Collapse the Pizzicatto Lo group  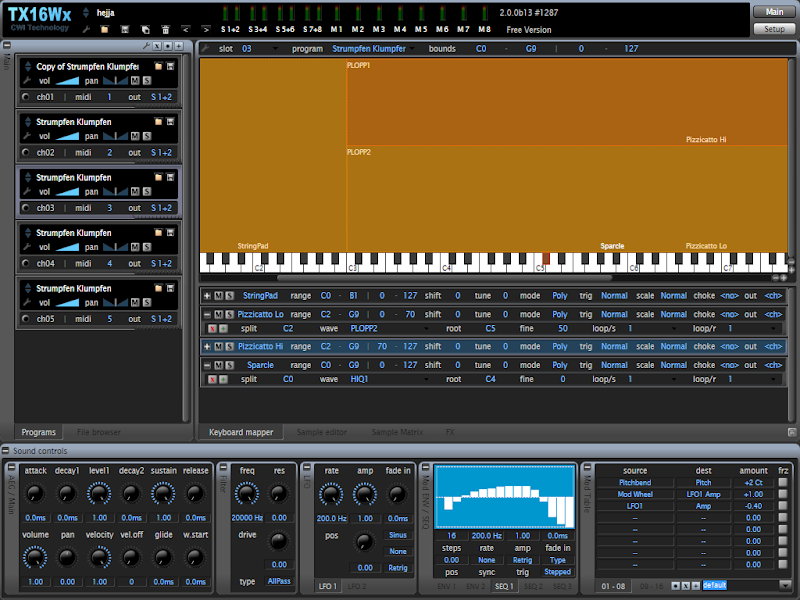pos(208,315)
